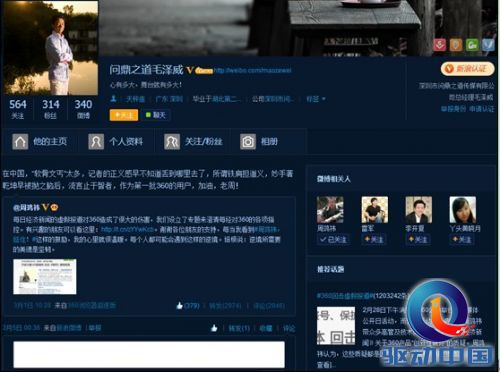This screenshot has width=500, height=372.
Task: Open the reposted post's 转发(2974) link
Action: point(225,306)
